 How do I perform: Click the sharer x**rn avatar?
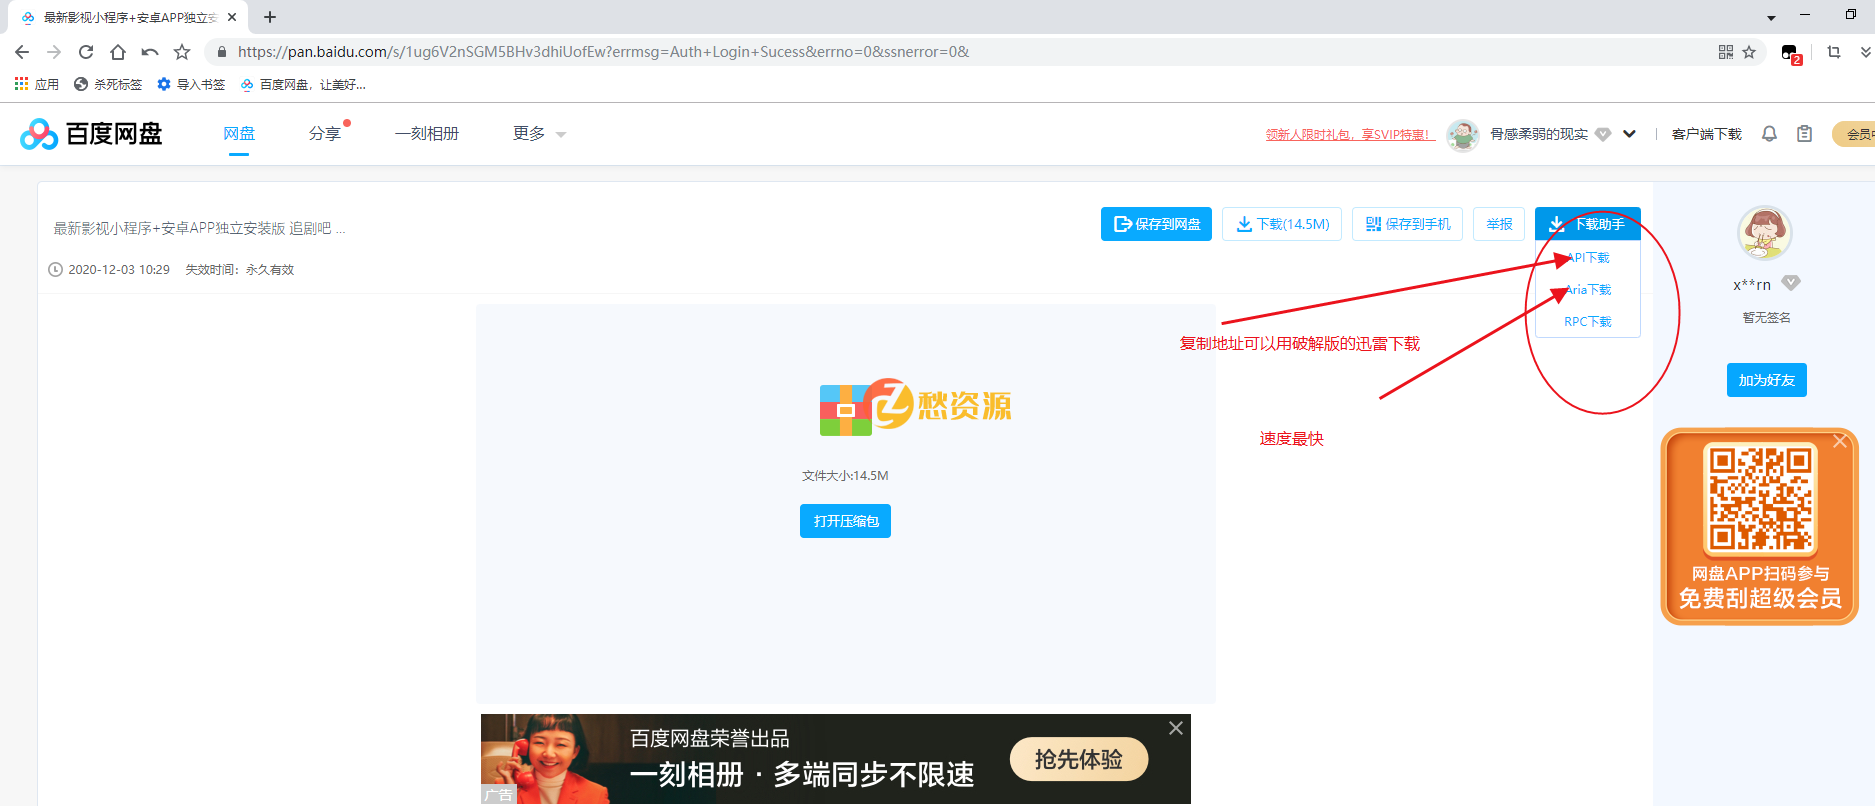[x=1764, y=233]
